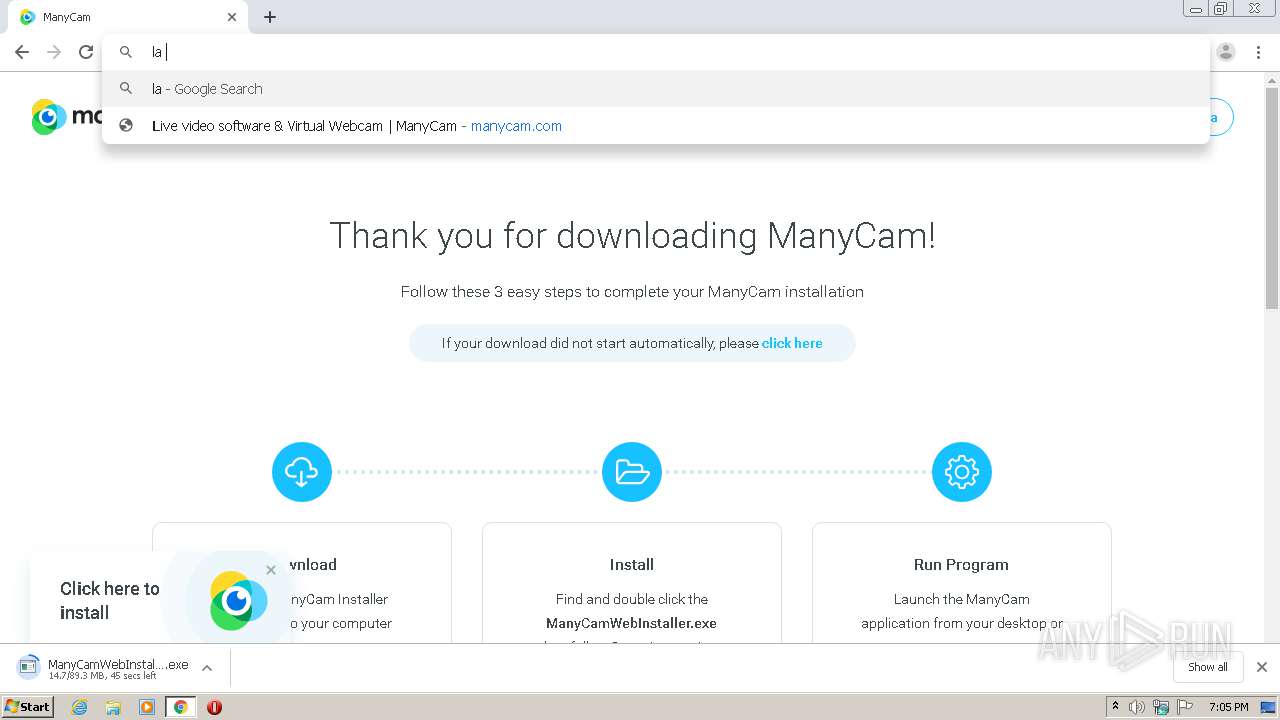This screenshot has width=1280, height=720.
Task: Click the 'Click here to install' popup text
Action: click(x=109, y=600)
